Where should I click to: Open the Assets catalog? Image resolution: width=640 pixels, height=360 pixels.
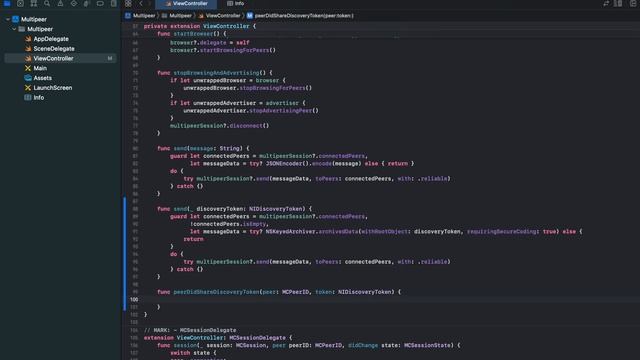coord(42,78)
